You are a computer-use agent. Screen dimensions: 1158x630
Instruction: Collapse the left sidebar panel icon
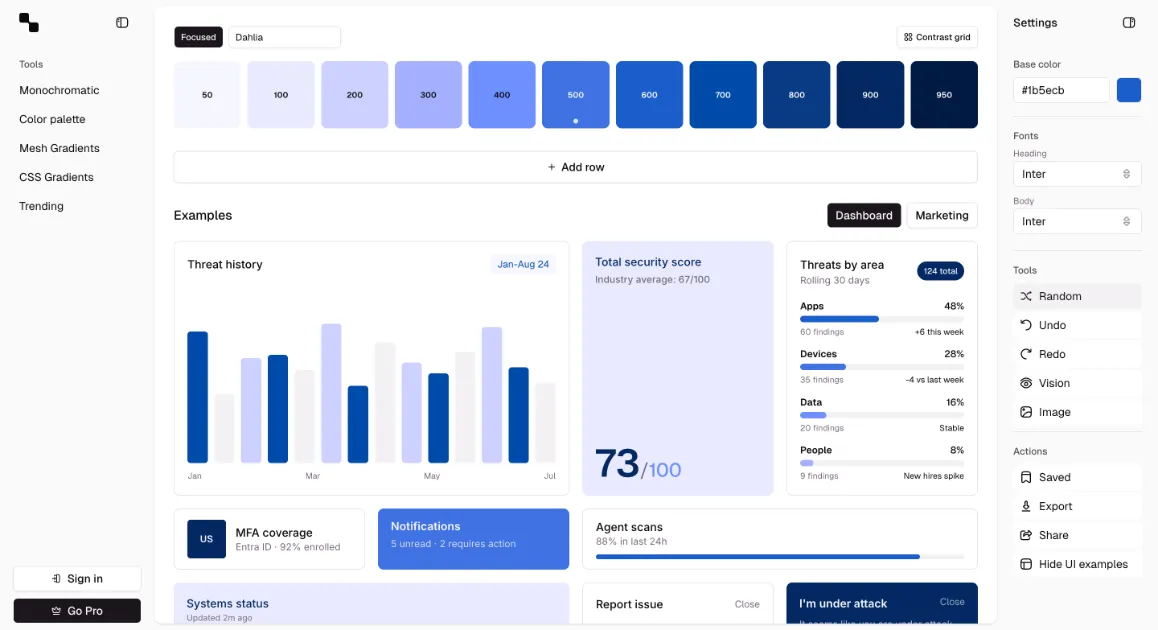(x=122, y=23)
